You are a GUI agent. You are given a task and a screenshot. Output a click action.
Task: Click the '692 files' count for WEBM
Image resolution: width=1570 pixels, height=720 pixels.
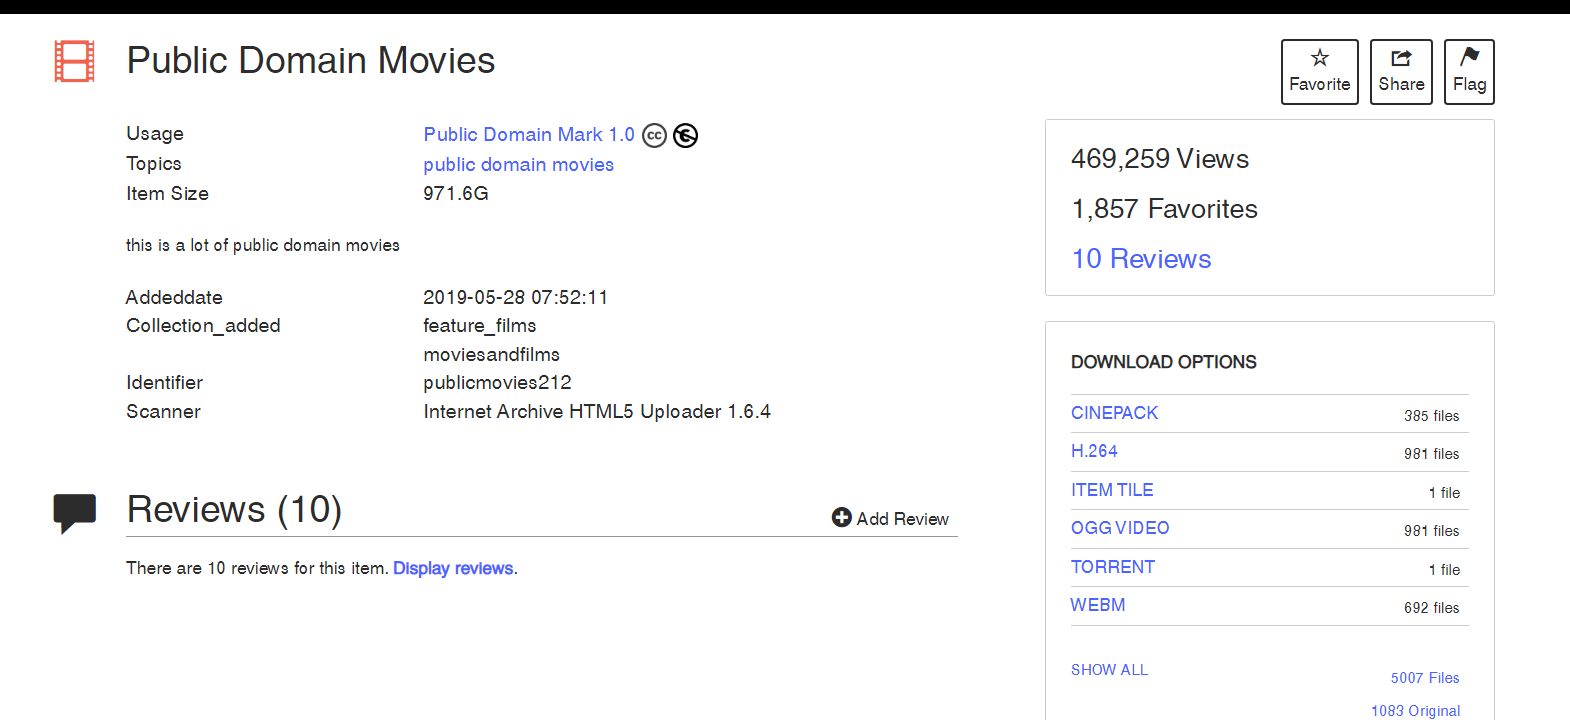click(1432, 608)
